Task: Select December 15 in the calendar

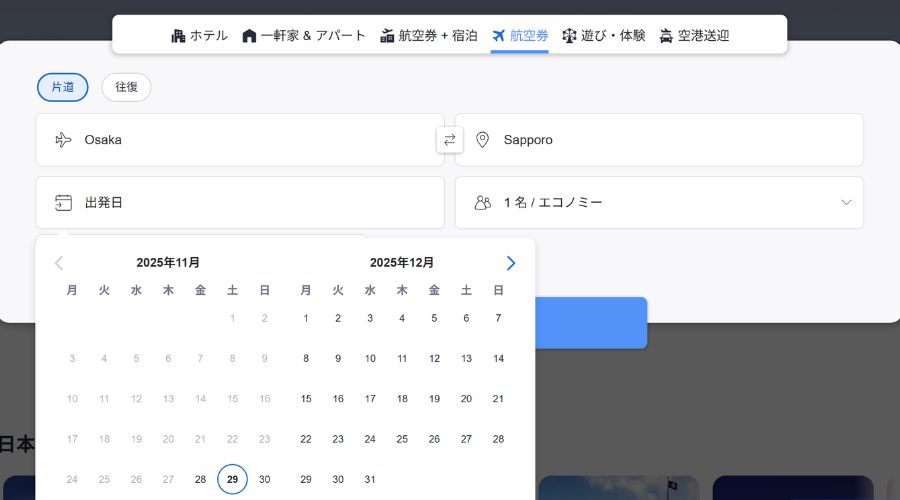Action: [306, 398]
